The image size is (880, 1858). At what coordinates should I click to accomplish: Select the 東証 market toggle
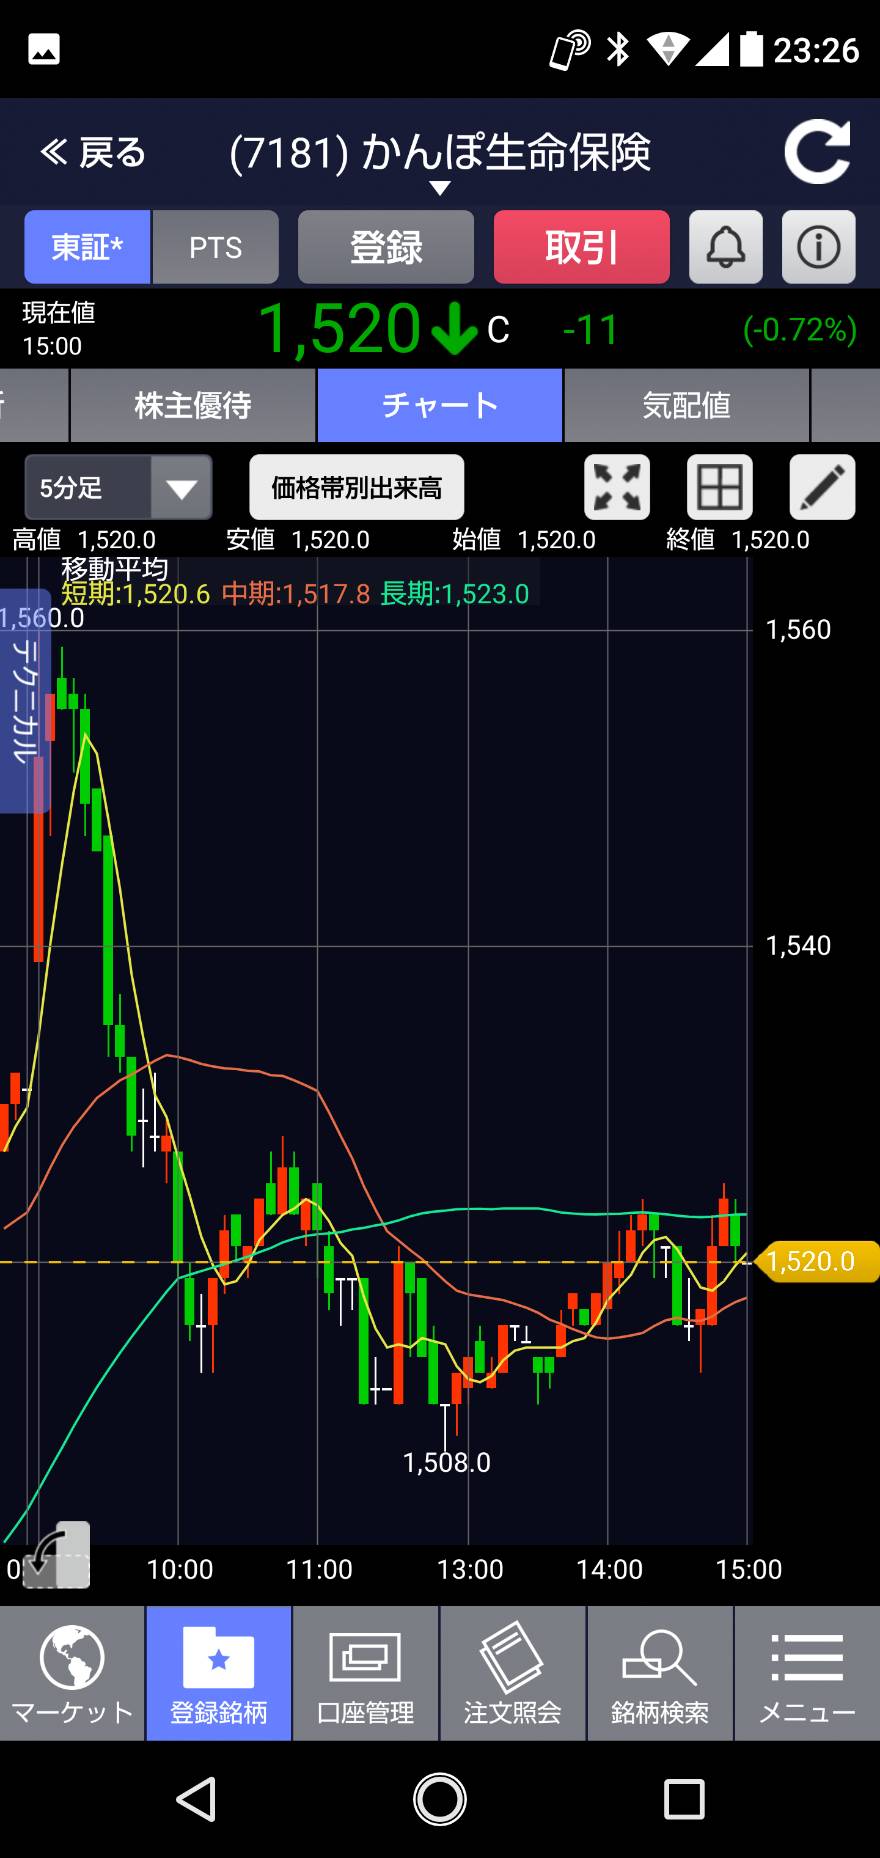pos(88,247)
